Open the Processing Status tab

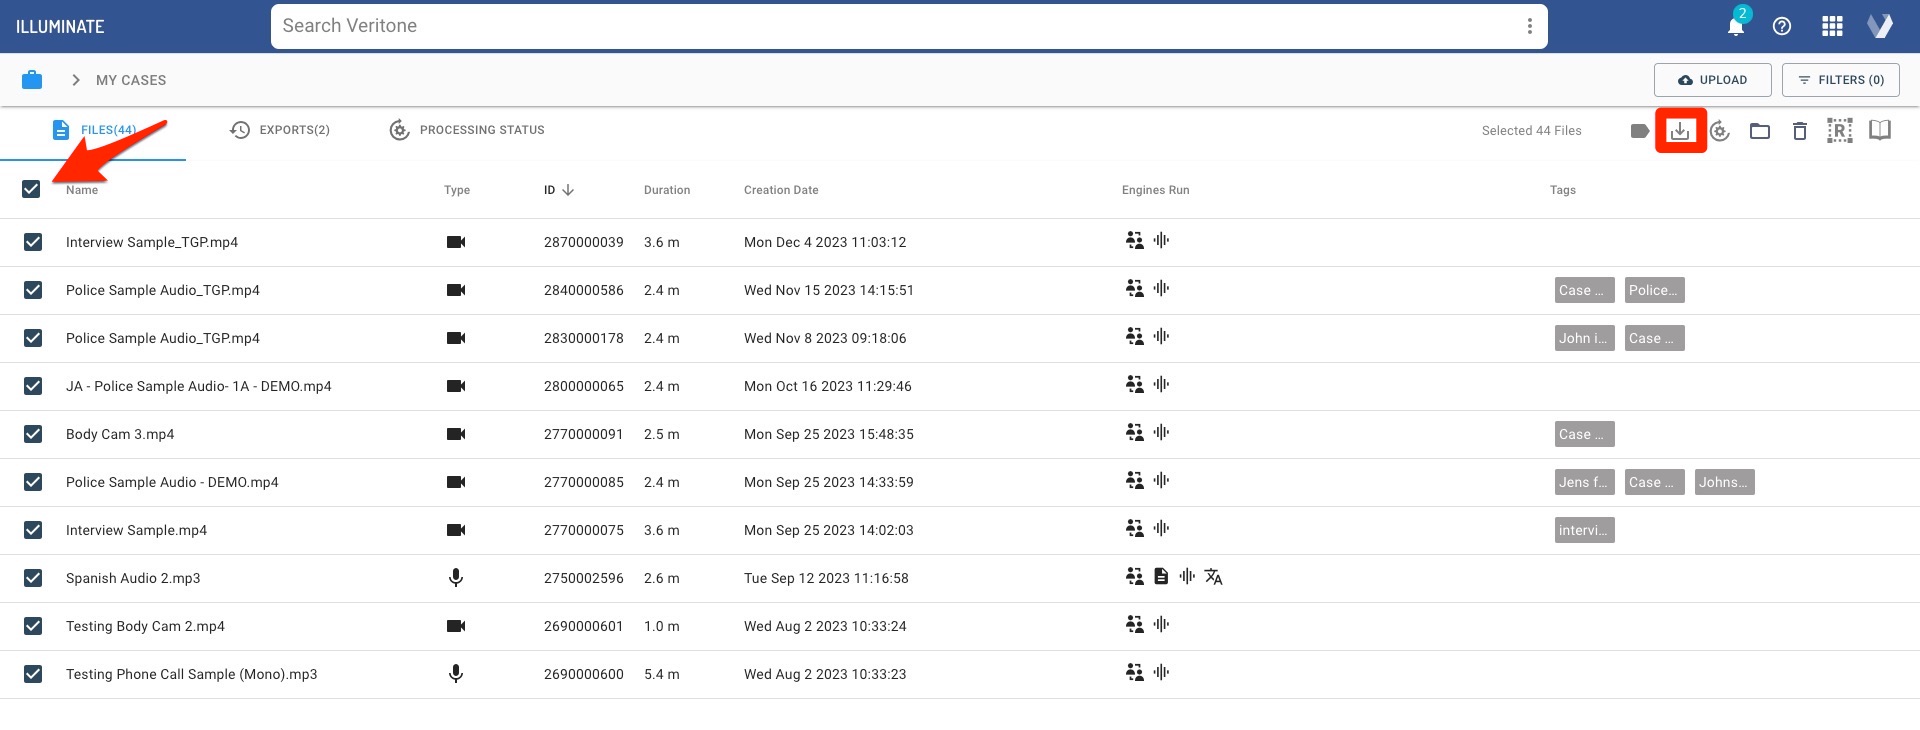(467, 130)
